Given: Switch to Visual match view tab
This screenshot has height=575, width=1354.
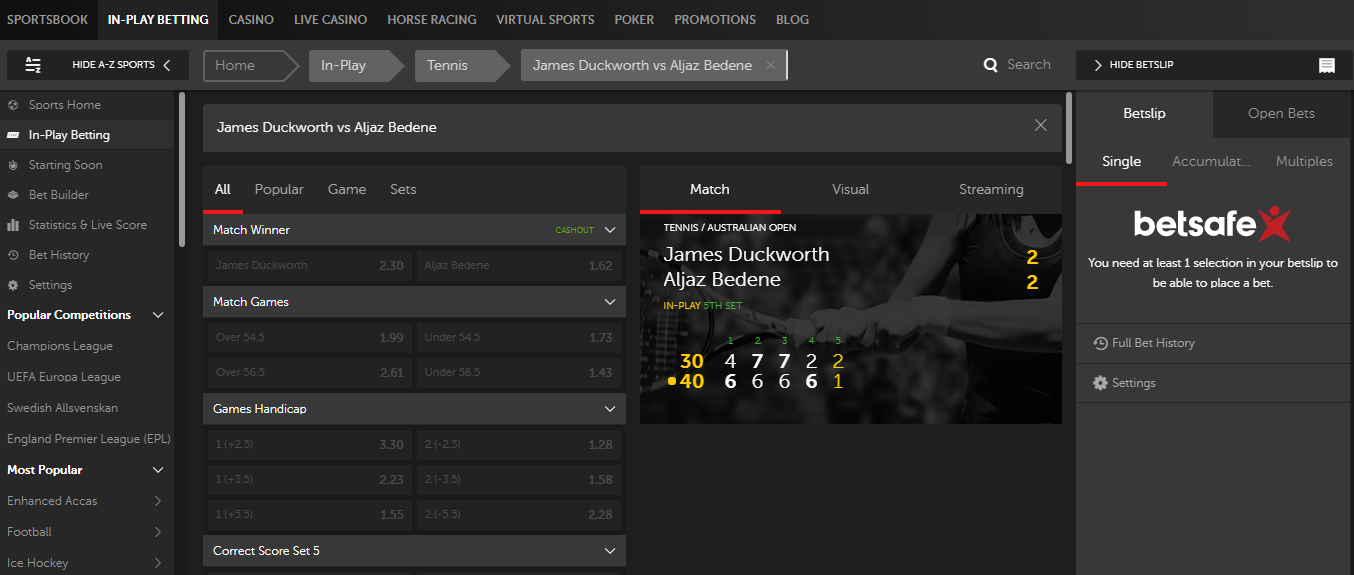Looking at the screenshot, I should coord(850,189).
